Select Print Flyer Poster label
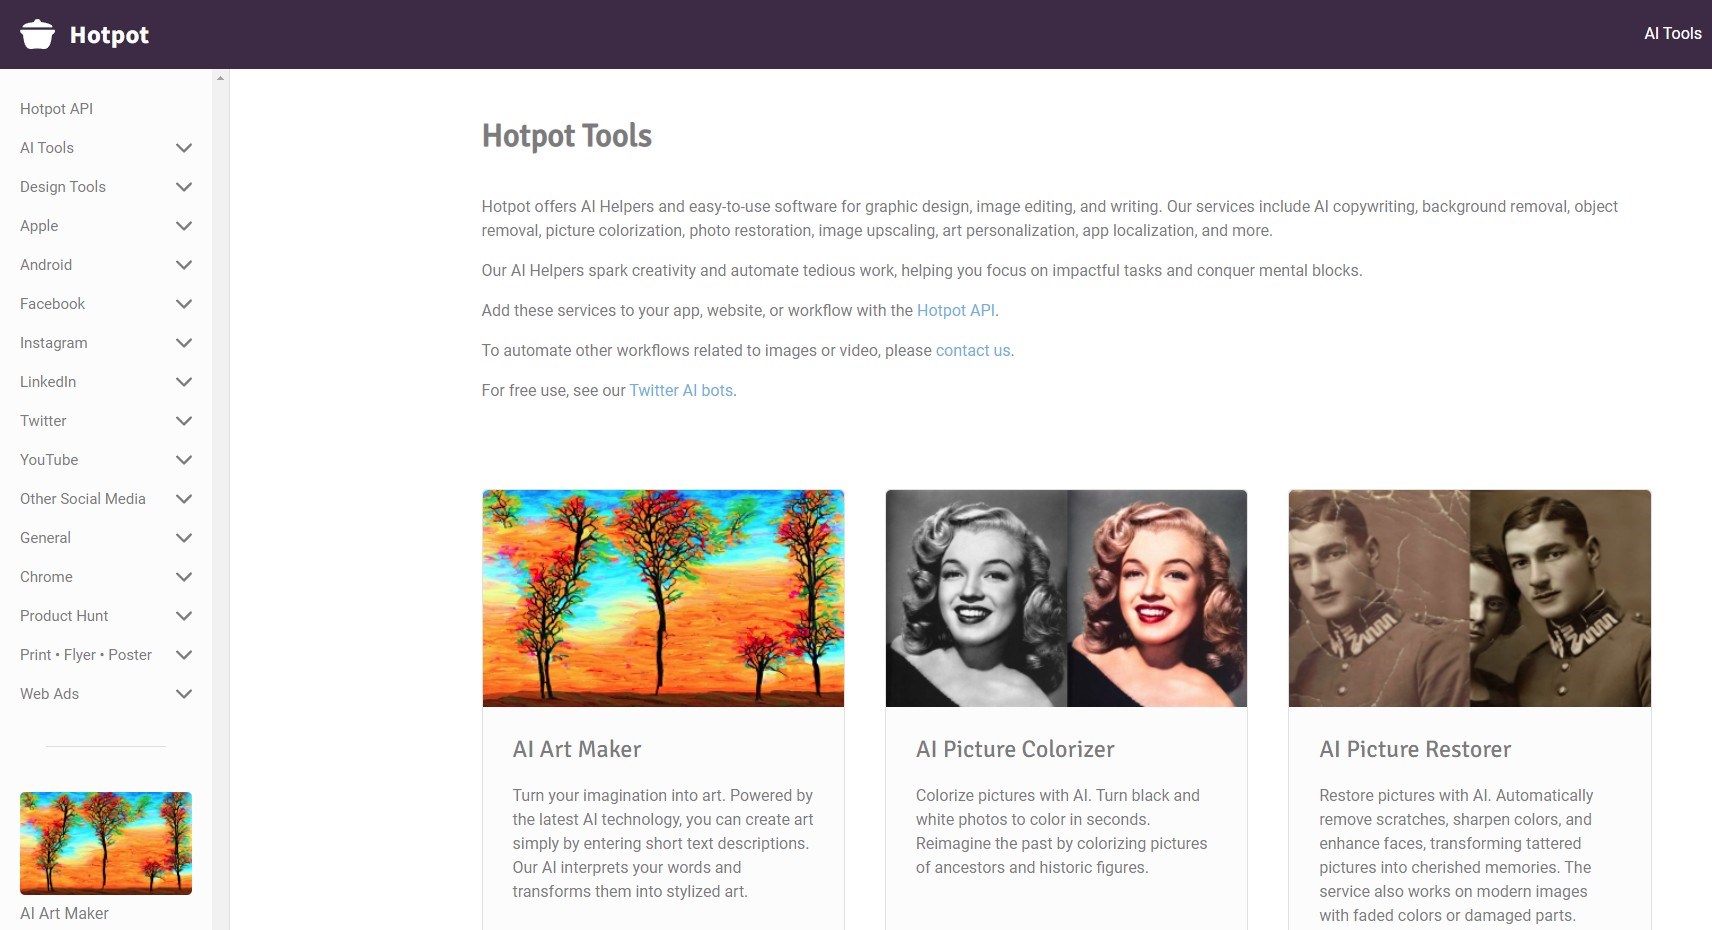The width and height of the screenshot is (1712, 930). point(86,654)
